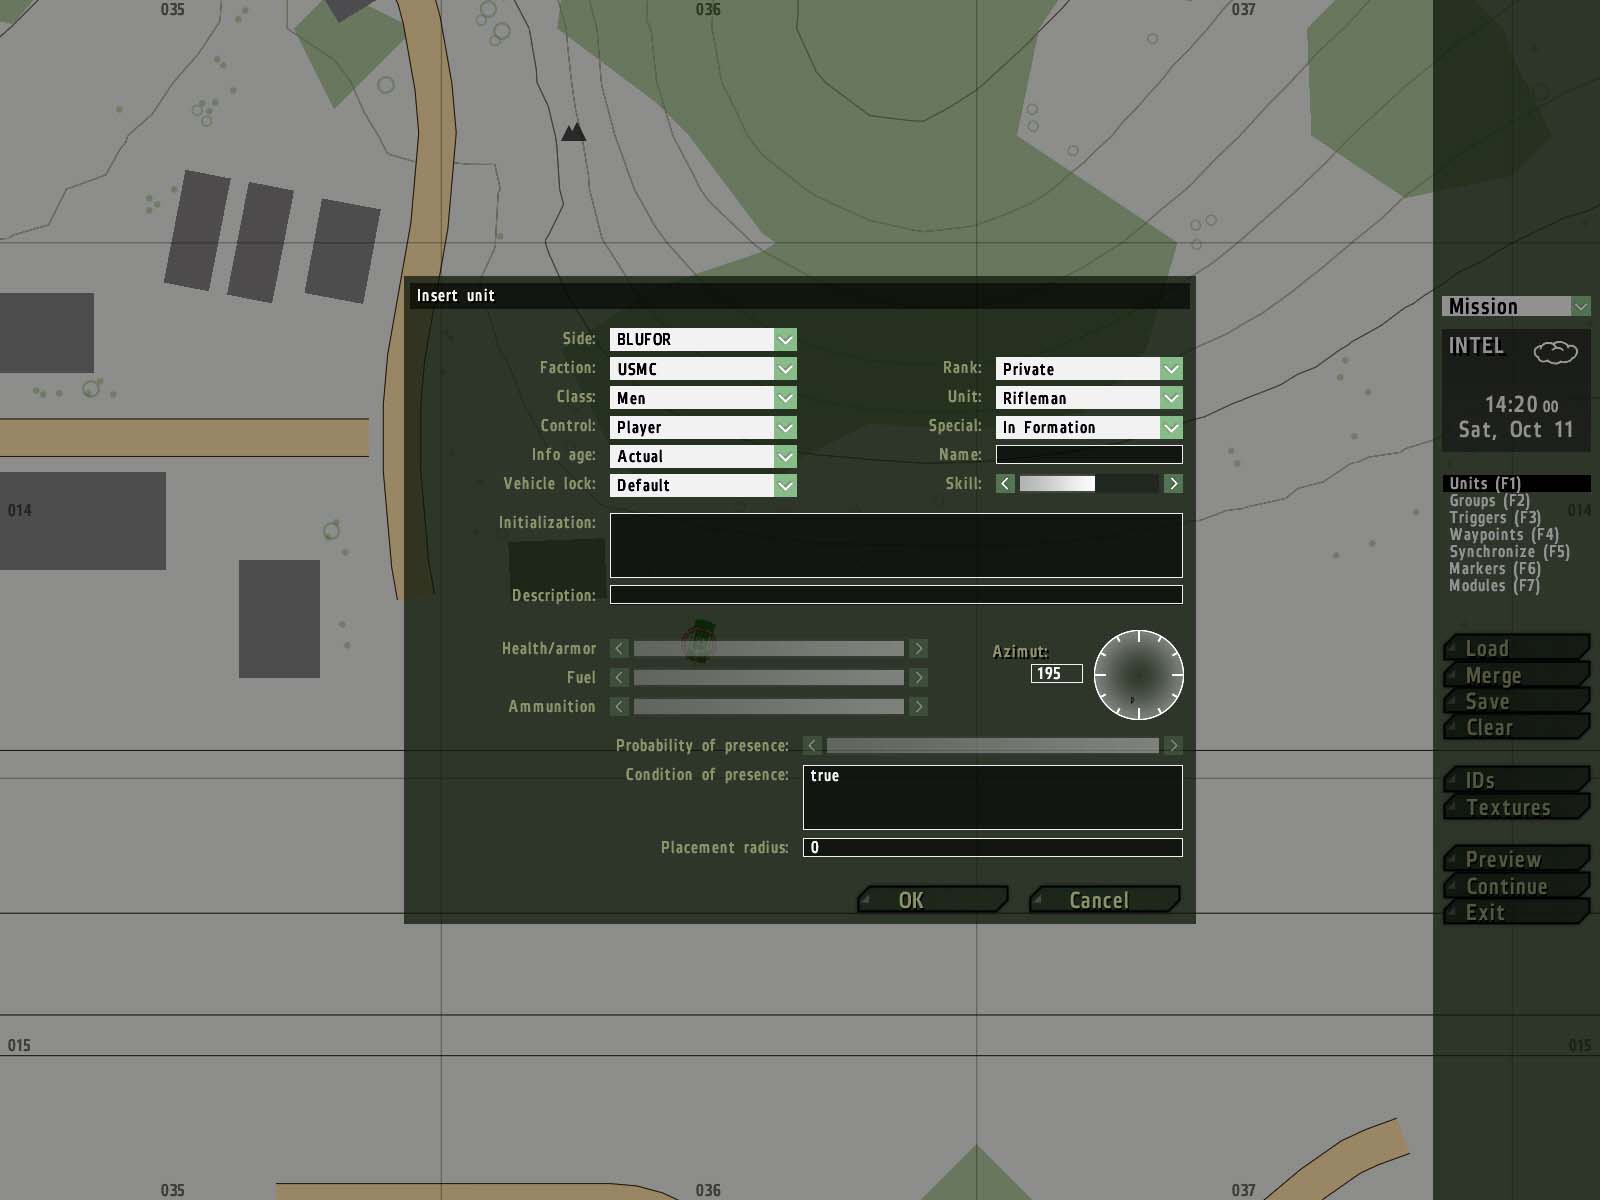Open the INTEL weather cloud icon

pyautogui.click(x=1555, y=351)
